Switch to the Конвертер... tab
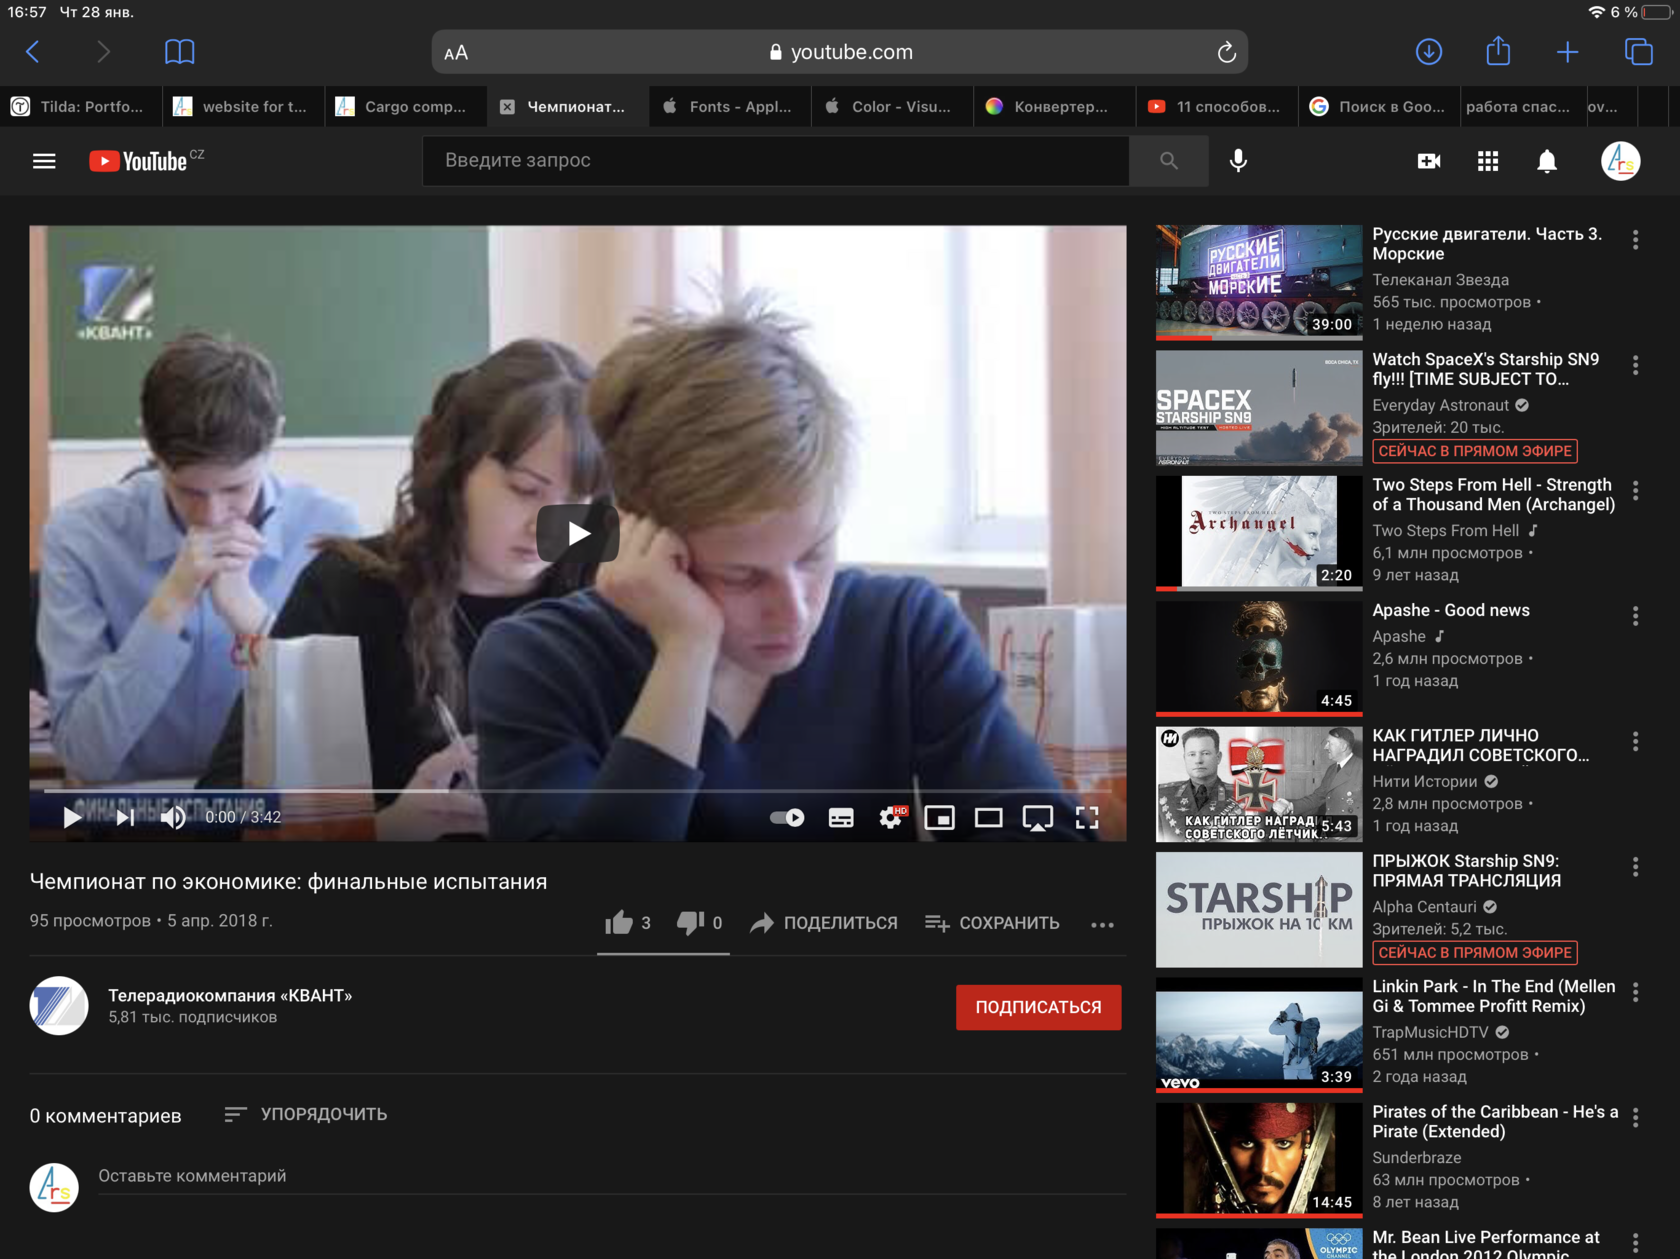Viewport: 1680px width, 1259px height. 1054,107
